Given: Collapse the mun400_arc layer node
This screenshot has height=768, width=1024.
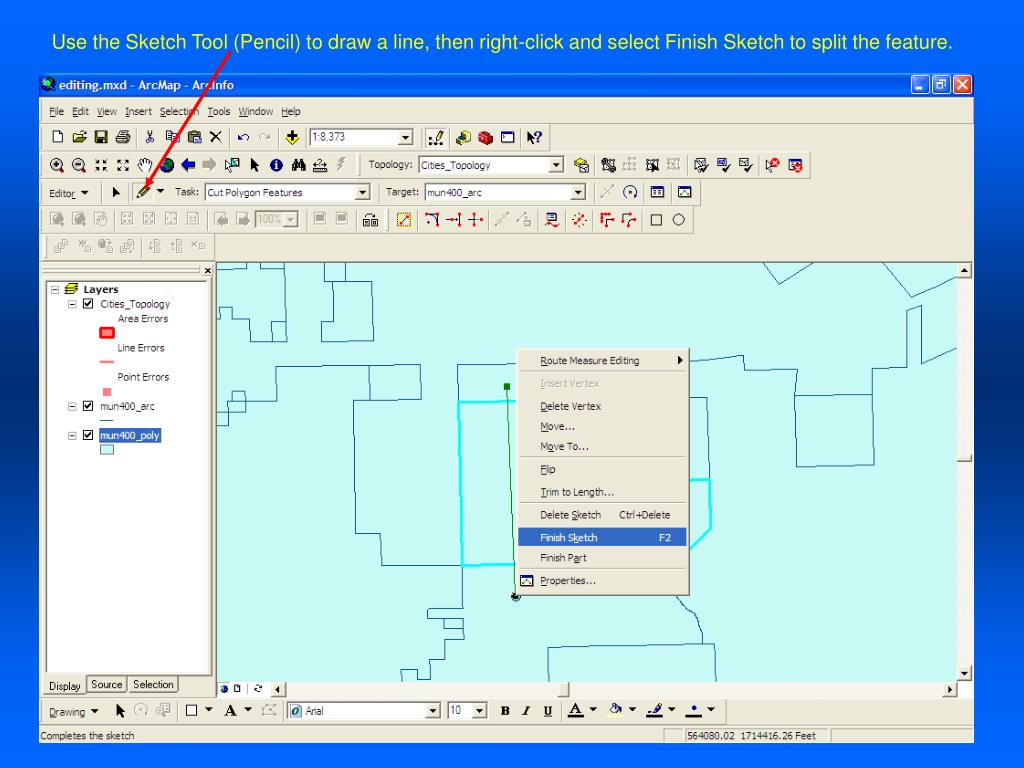Looking at the screenshot, I should click(x=72, y=406).
